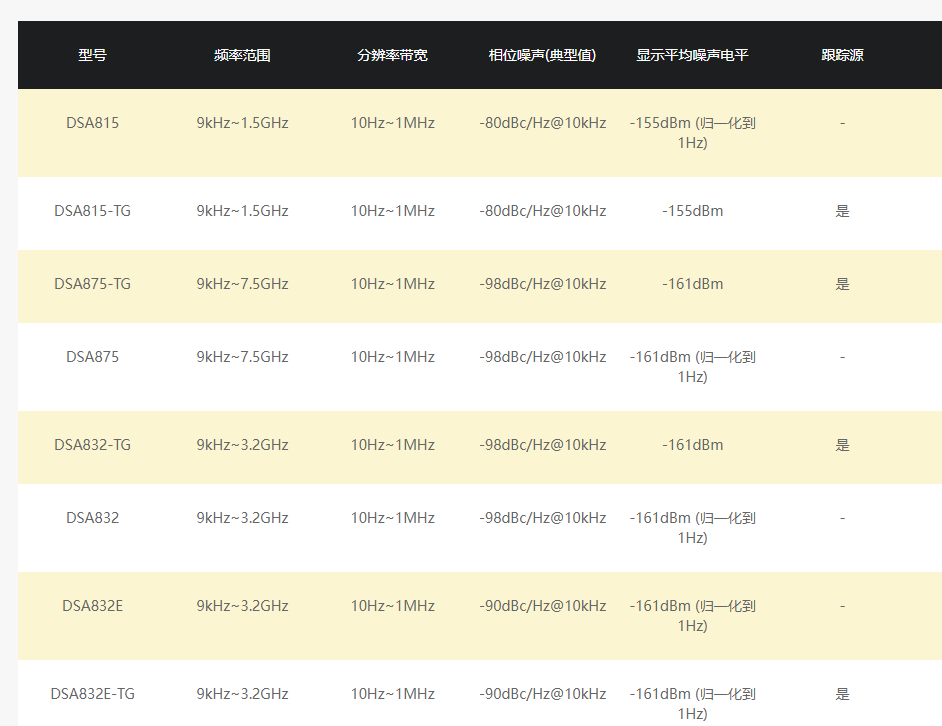Click -80dBc/Hz@10kHz in the non-TG DSA815 row
Screen dimensions: 942x726
[542, 123]
